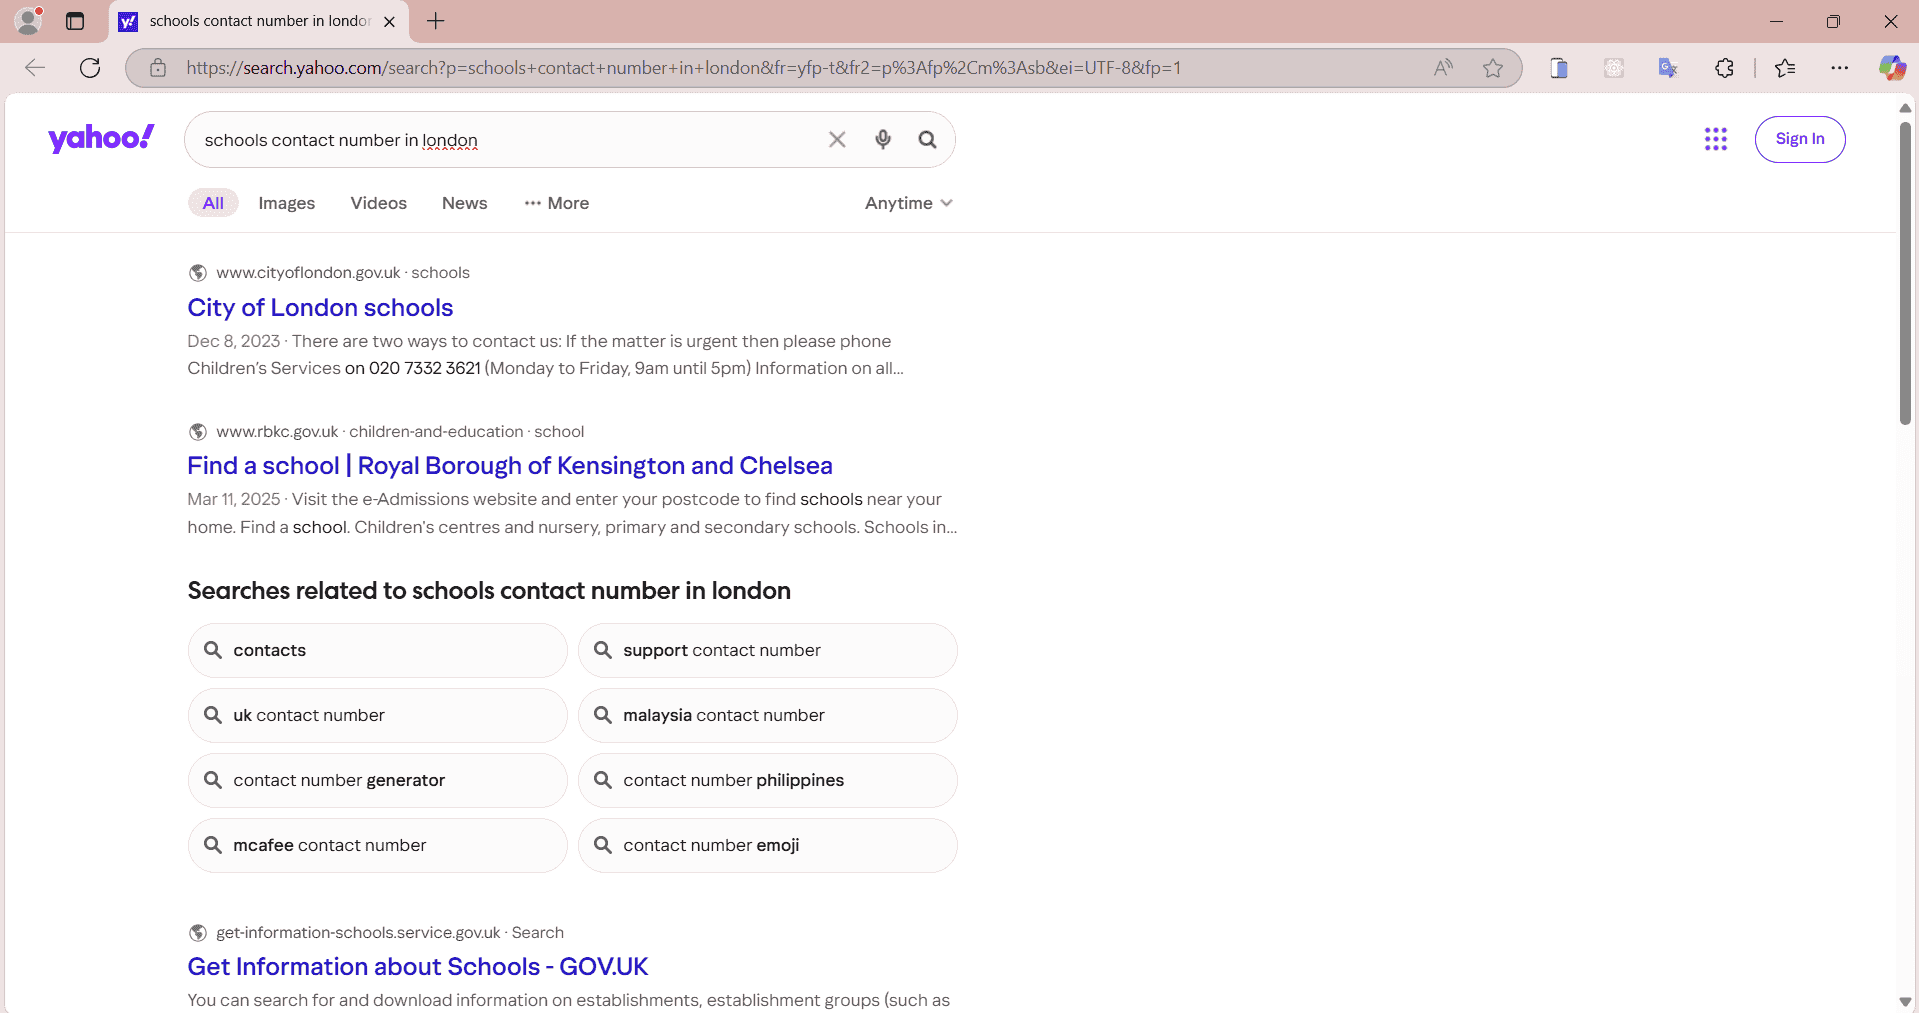Open browser Settings and more menu
This screenshot has width=1919, height=1013.
tap(1840, 68)
